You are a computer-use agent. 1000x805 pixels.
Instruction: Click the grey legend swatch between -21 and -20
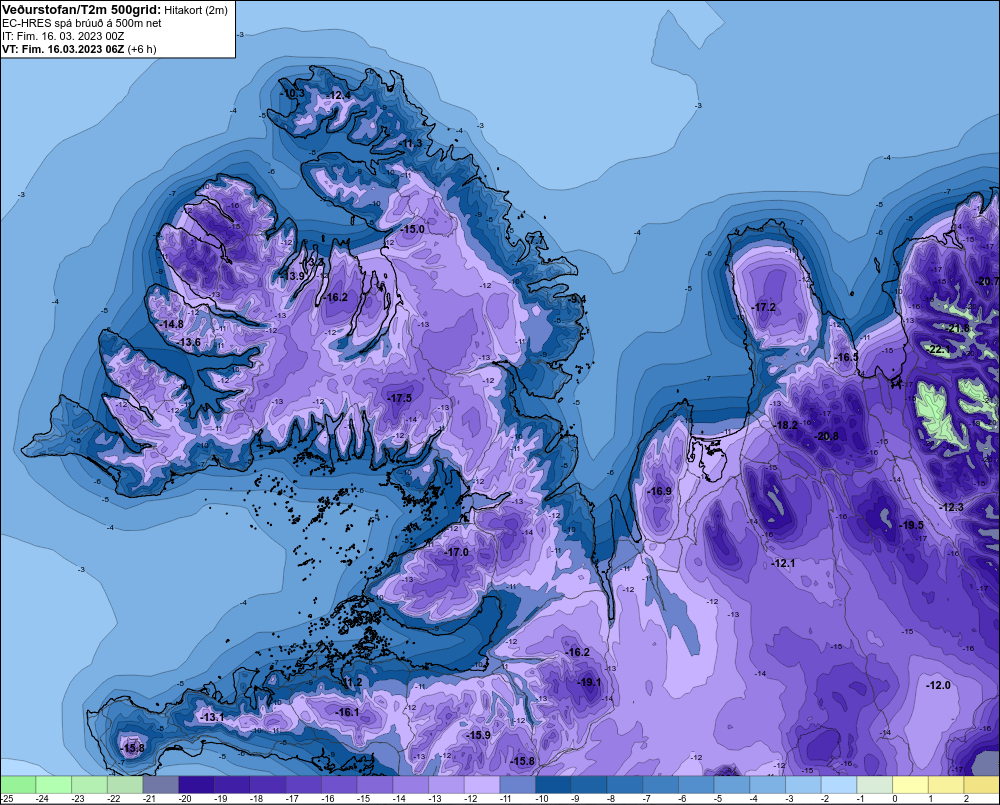click(x=161, y=784)
